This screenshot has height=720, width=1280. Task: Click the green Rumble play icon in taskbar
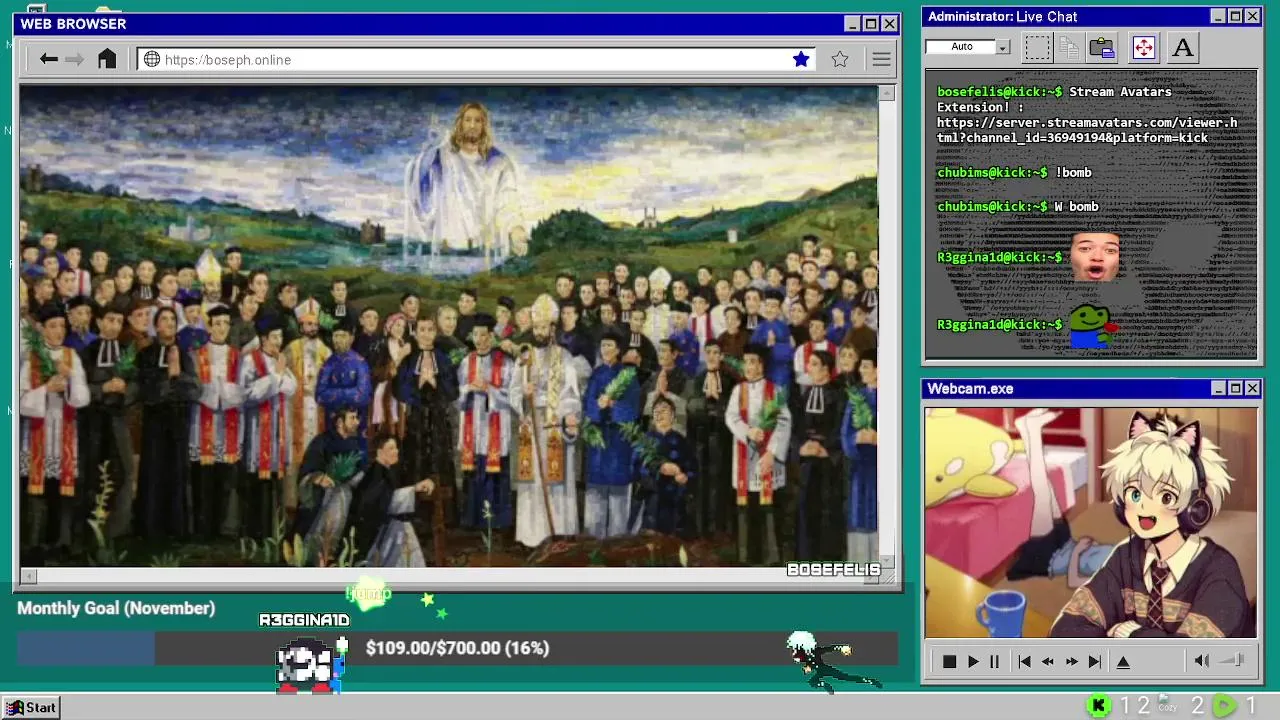[1223, 706]
